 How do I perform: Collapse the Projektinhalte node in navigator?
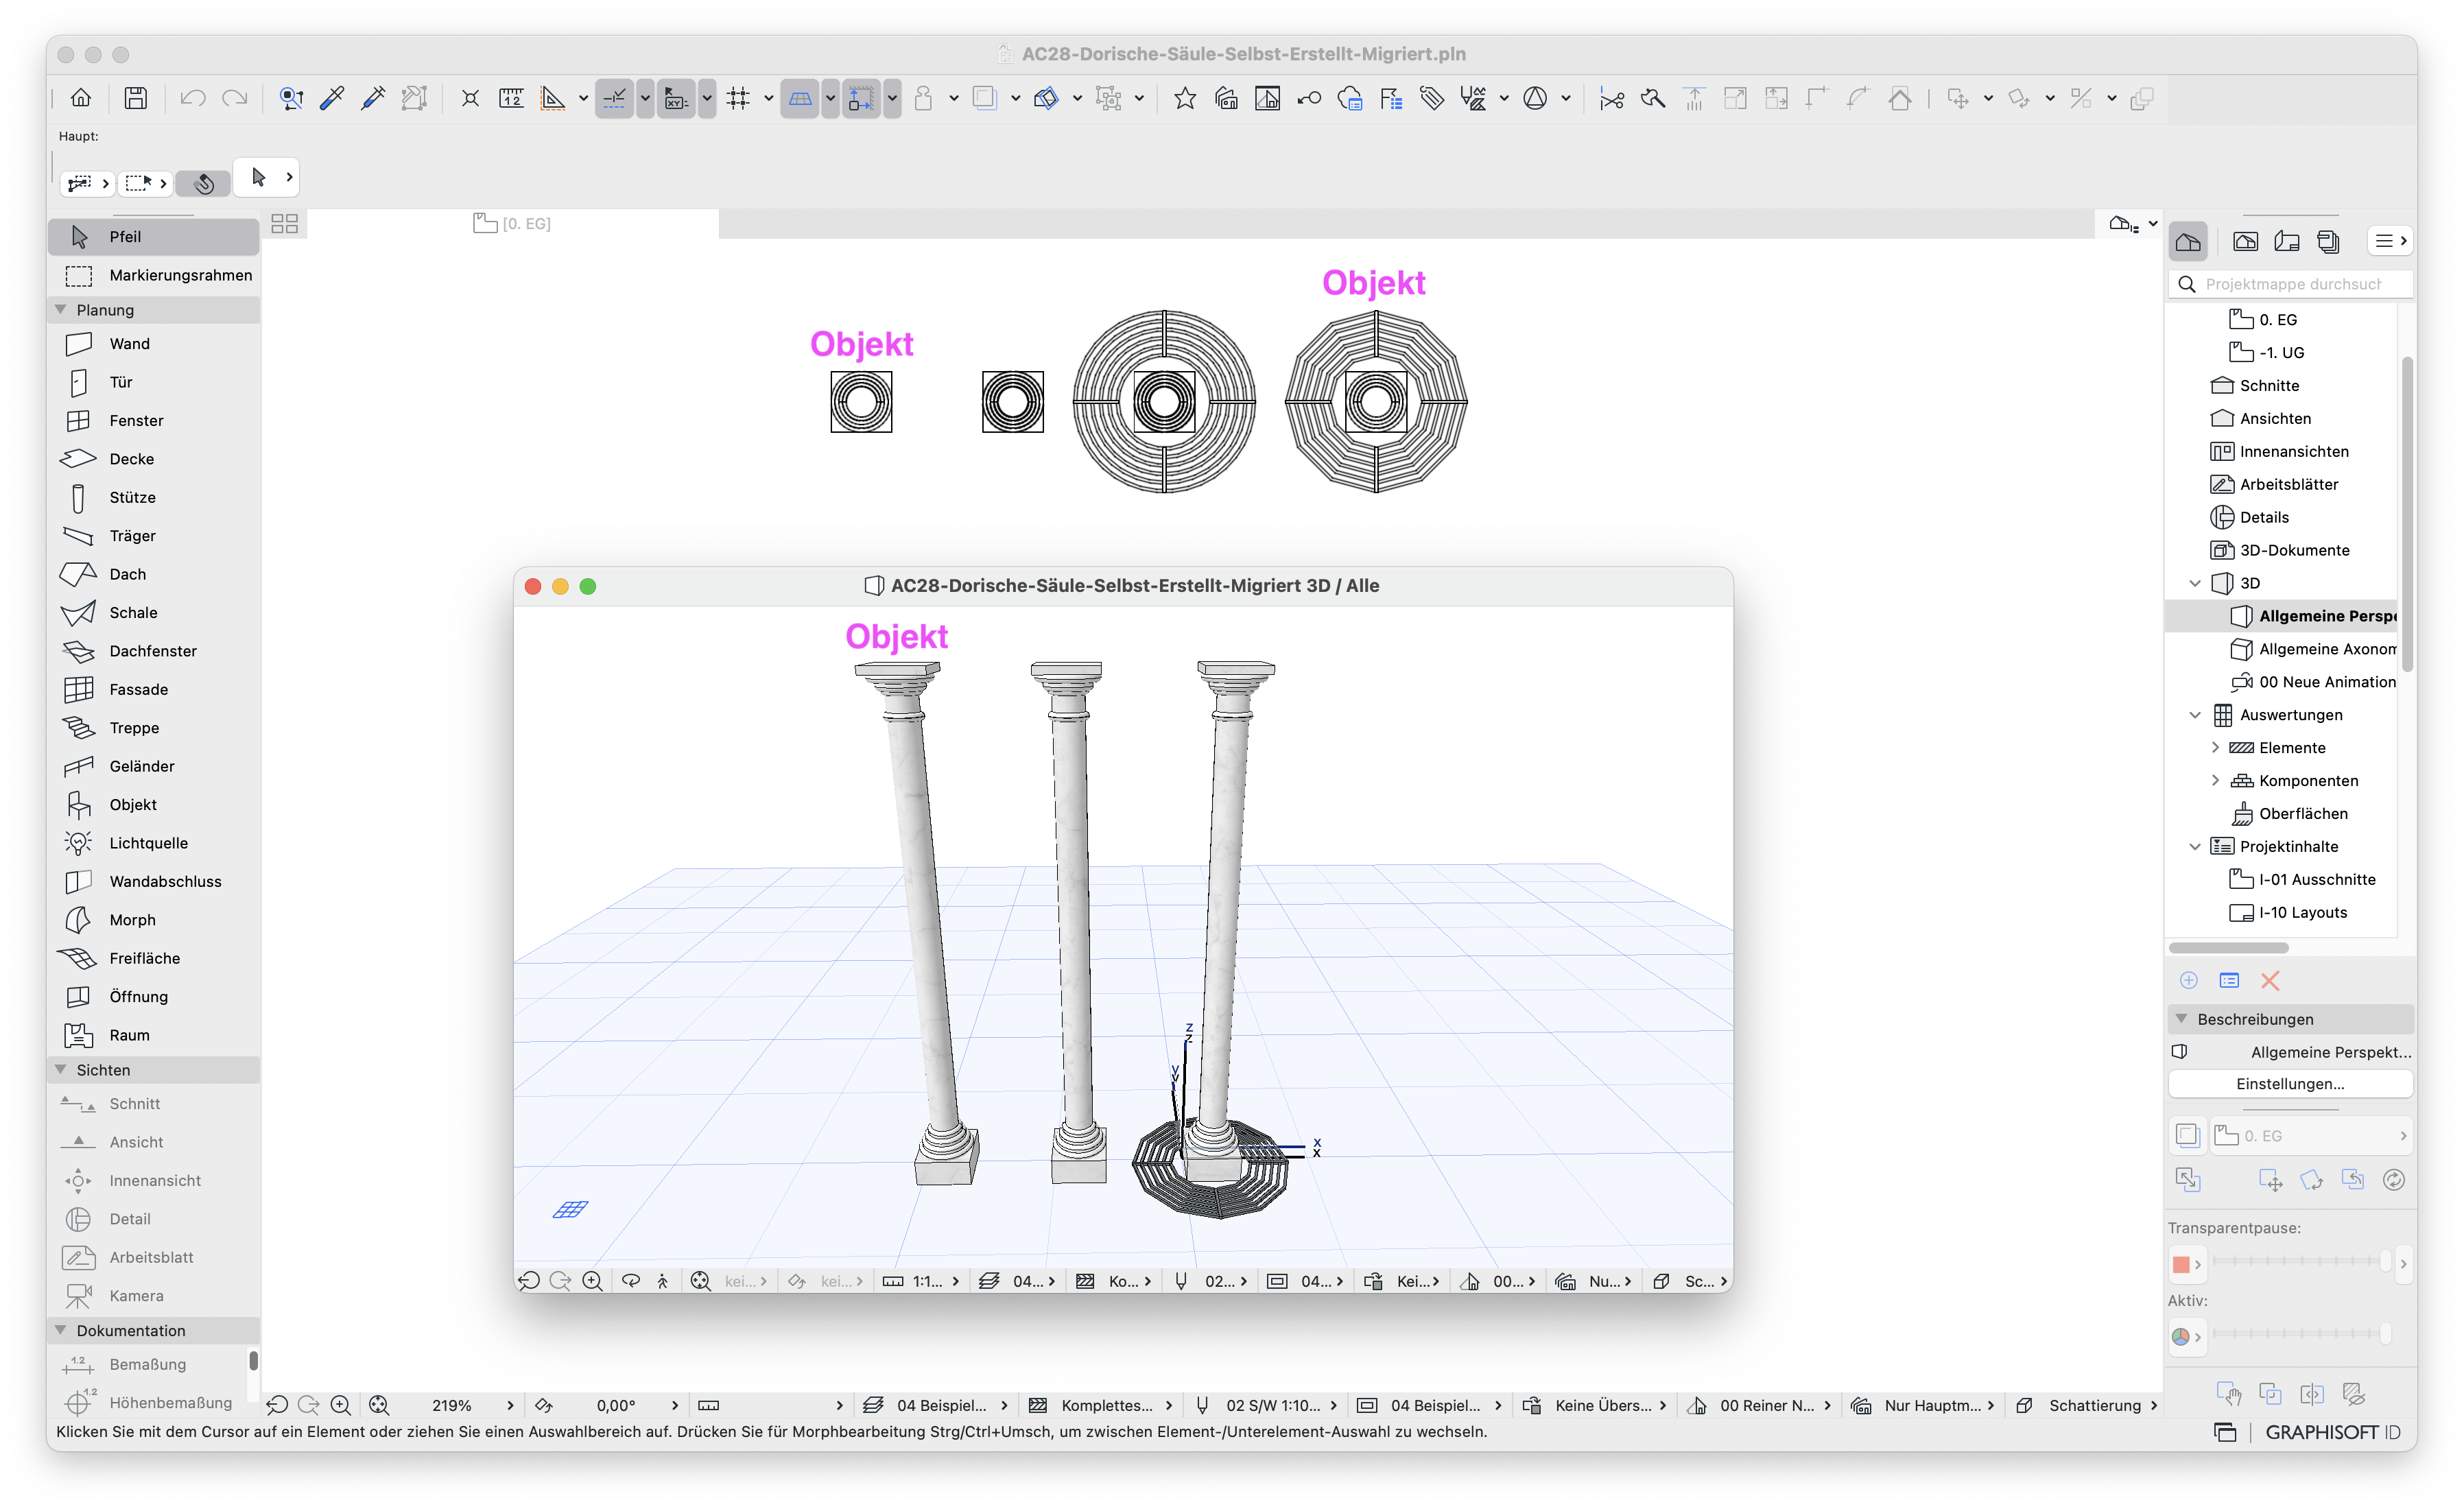coord(2195,846)
